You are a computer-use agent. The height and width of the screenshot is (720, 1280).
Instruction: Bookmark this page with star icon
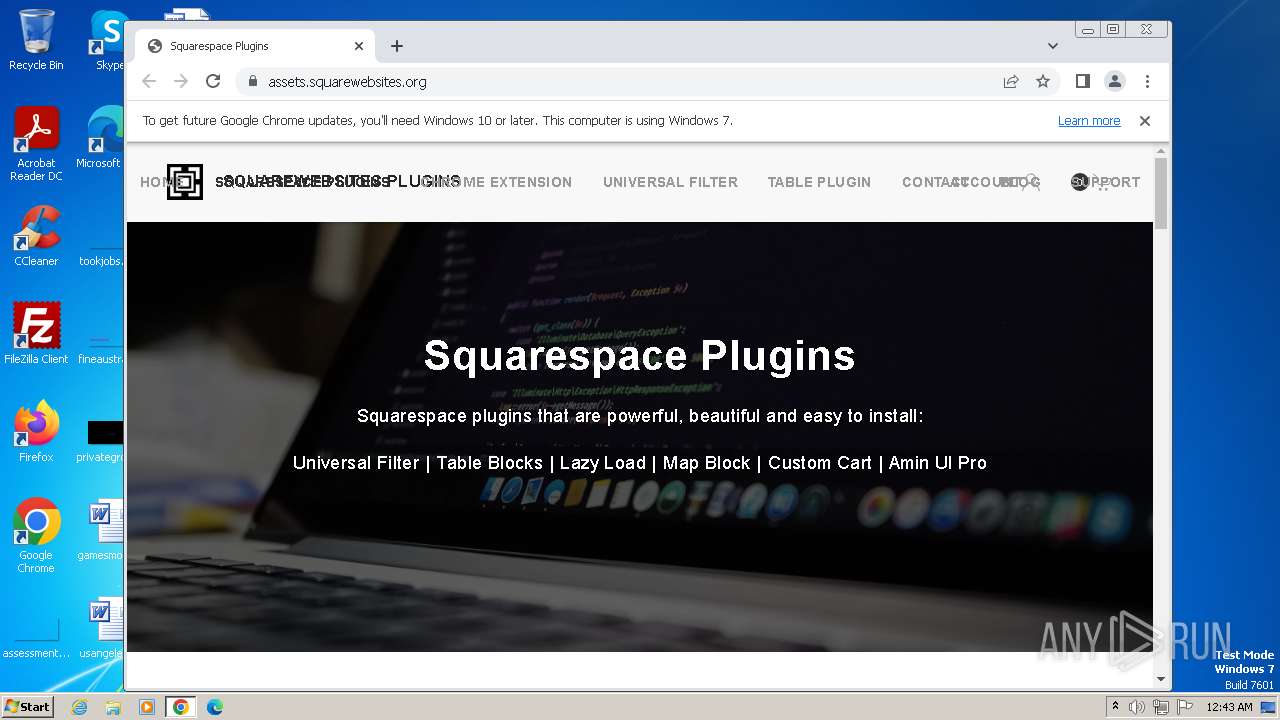(1043, 82)
